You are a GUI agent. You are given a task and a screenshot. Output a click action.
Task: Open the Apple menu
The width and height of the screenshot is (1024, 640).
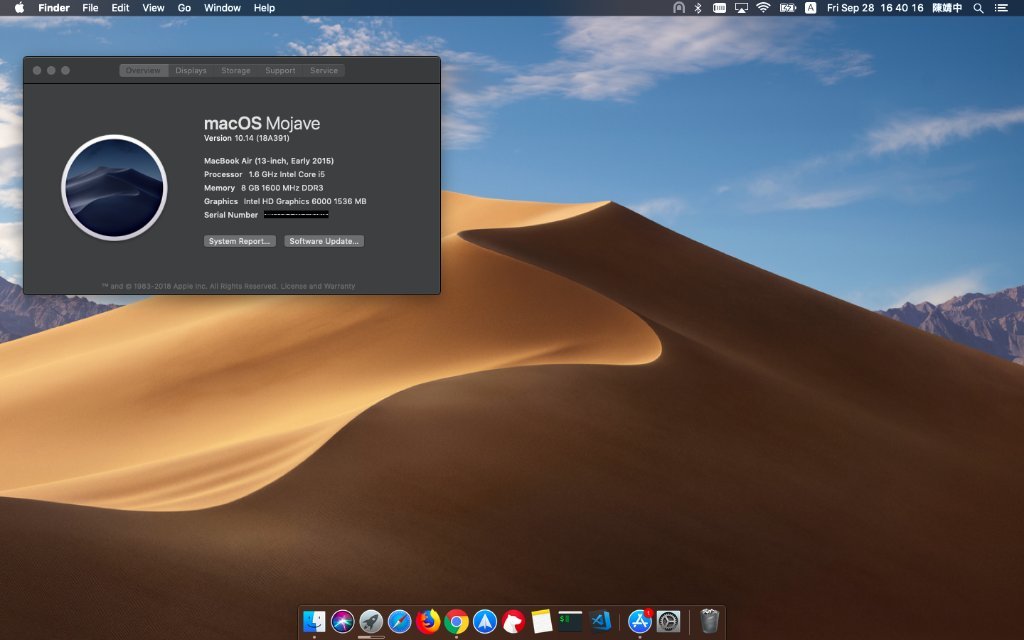coord(19,8)
